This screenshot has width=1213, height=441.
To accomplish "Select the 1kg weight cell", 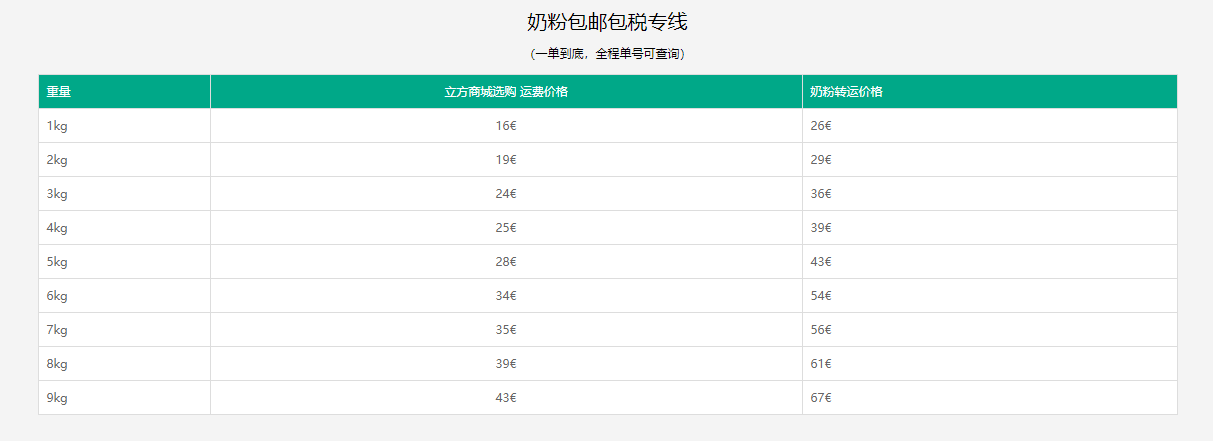I will coord(124,126).
